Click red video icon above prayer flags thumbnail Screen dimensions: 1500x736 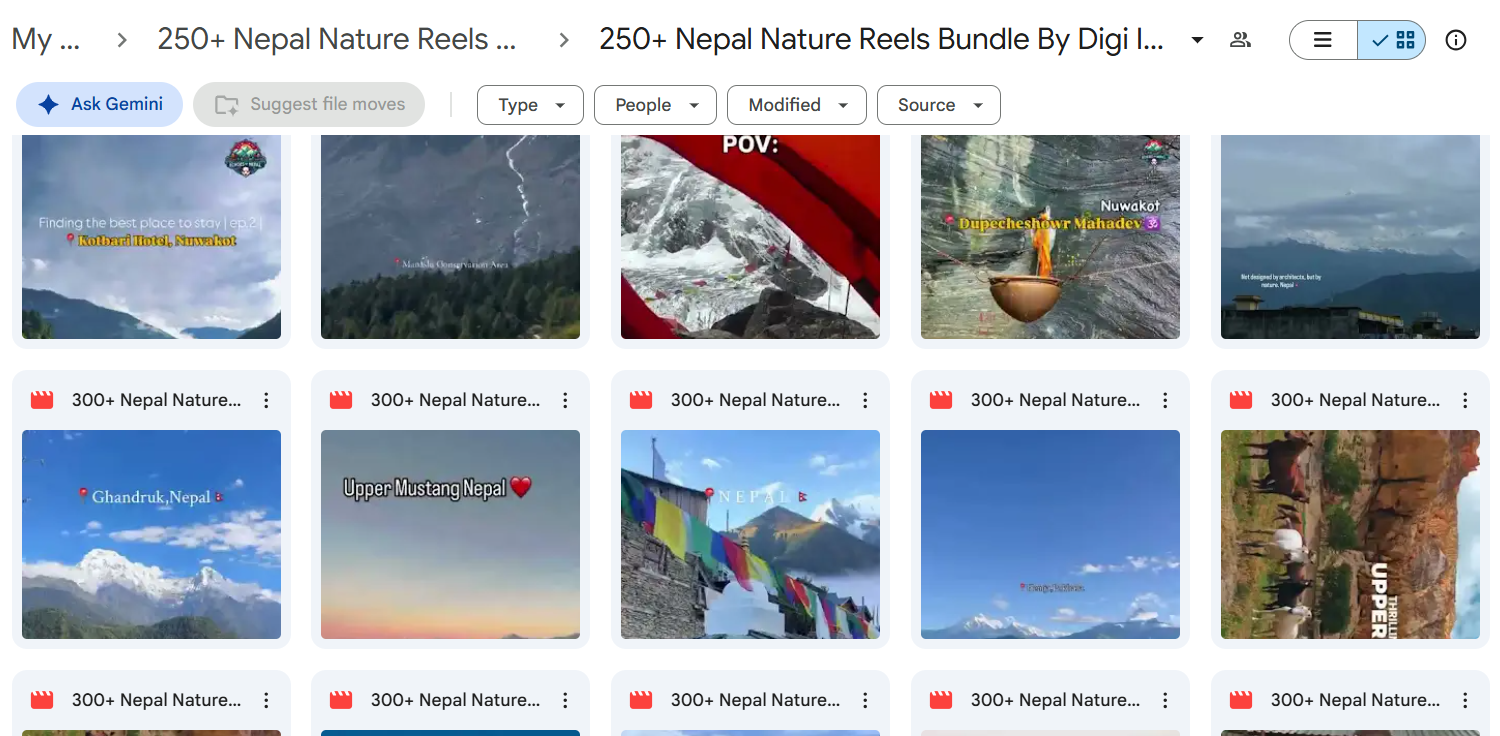point(641,400)
